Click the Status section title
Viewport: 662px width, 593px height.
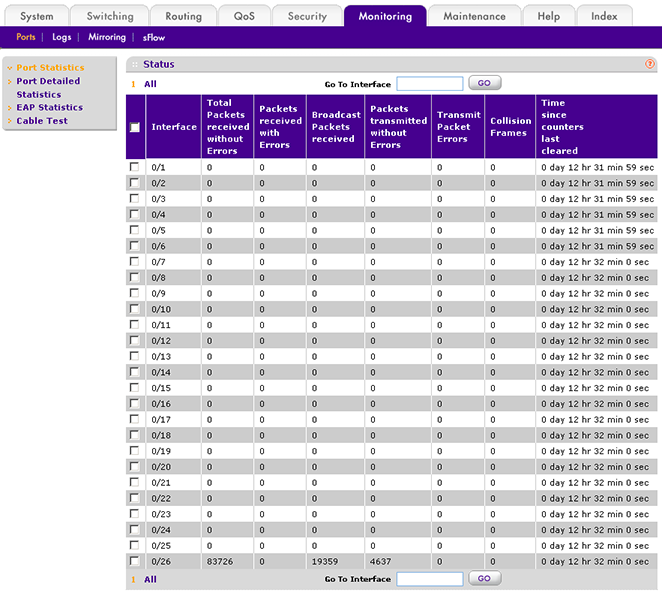pos(159,64)
